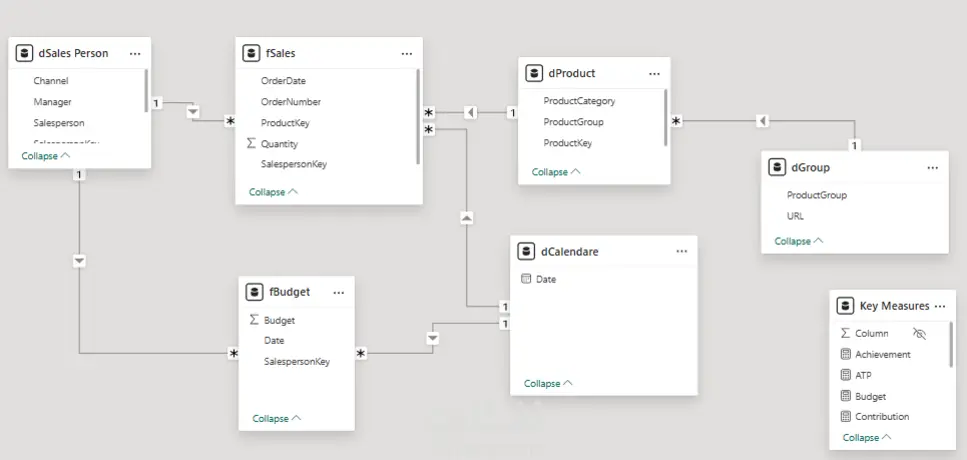The image size is (967, 460).
Task: Open more options menu for fBudget
Action: tap(338, 292)
